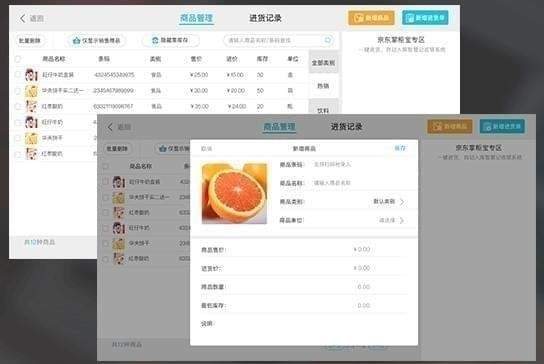Open 华夫饼干 product thumbnail in back window

(31, 138)
